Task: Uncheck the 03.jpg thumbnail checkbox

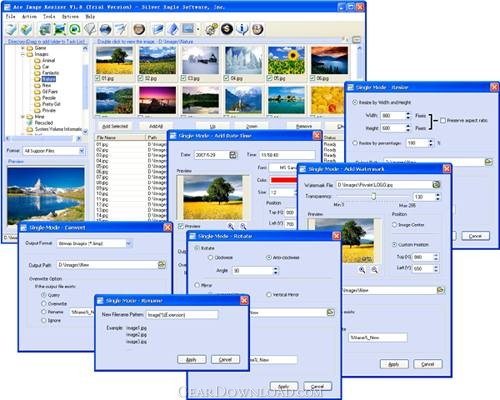Action: pos(183,78)
